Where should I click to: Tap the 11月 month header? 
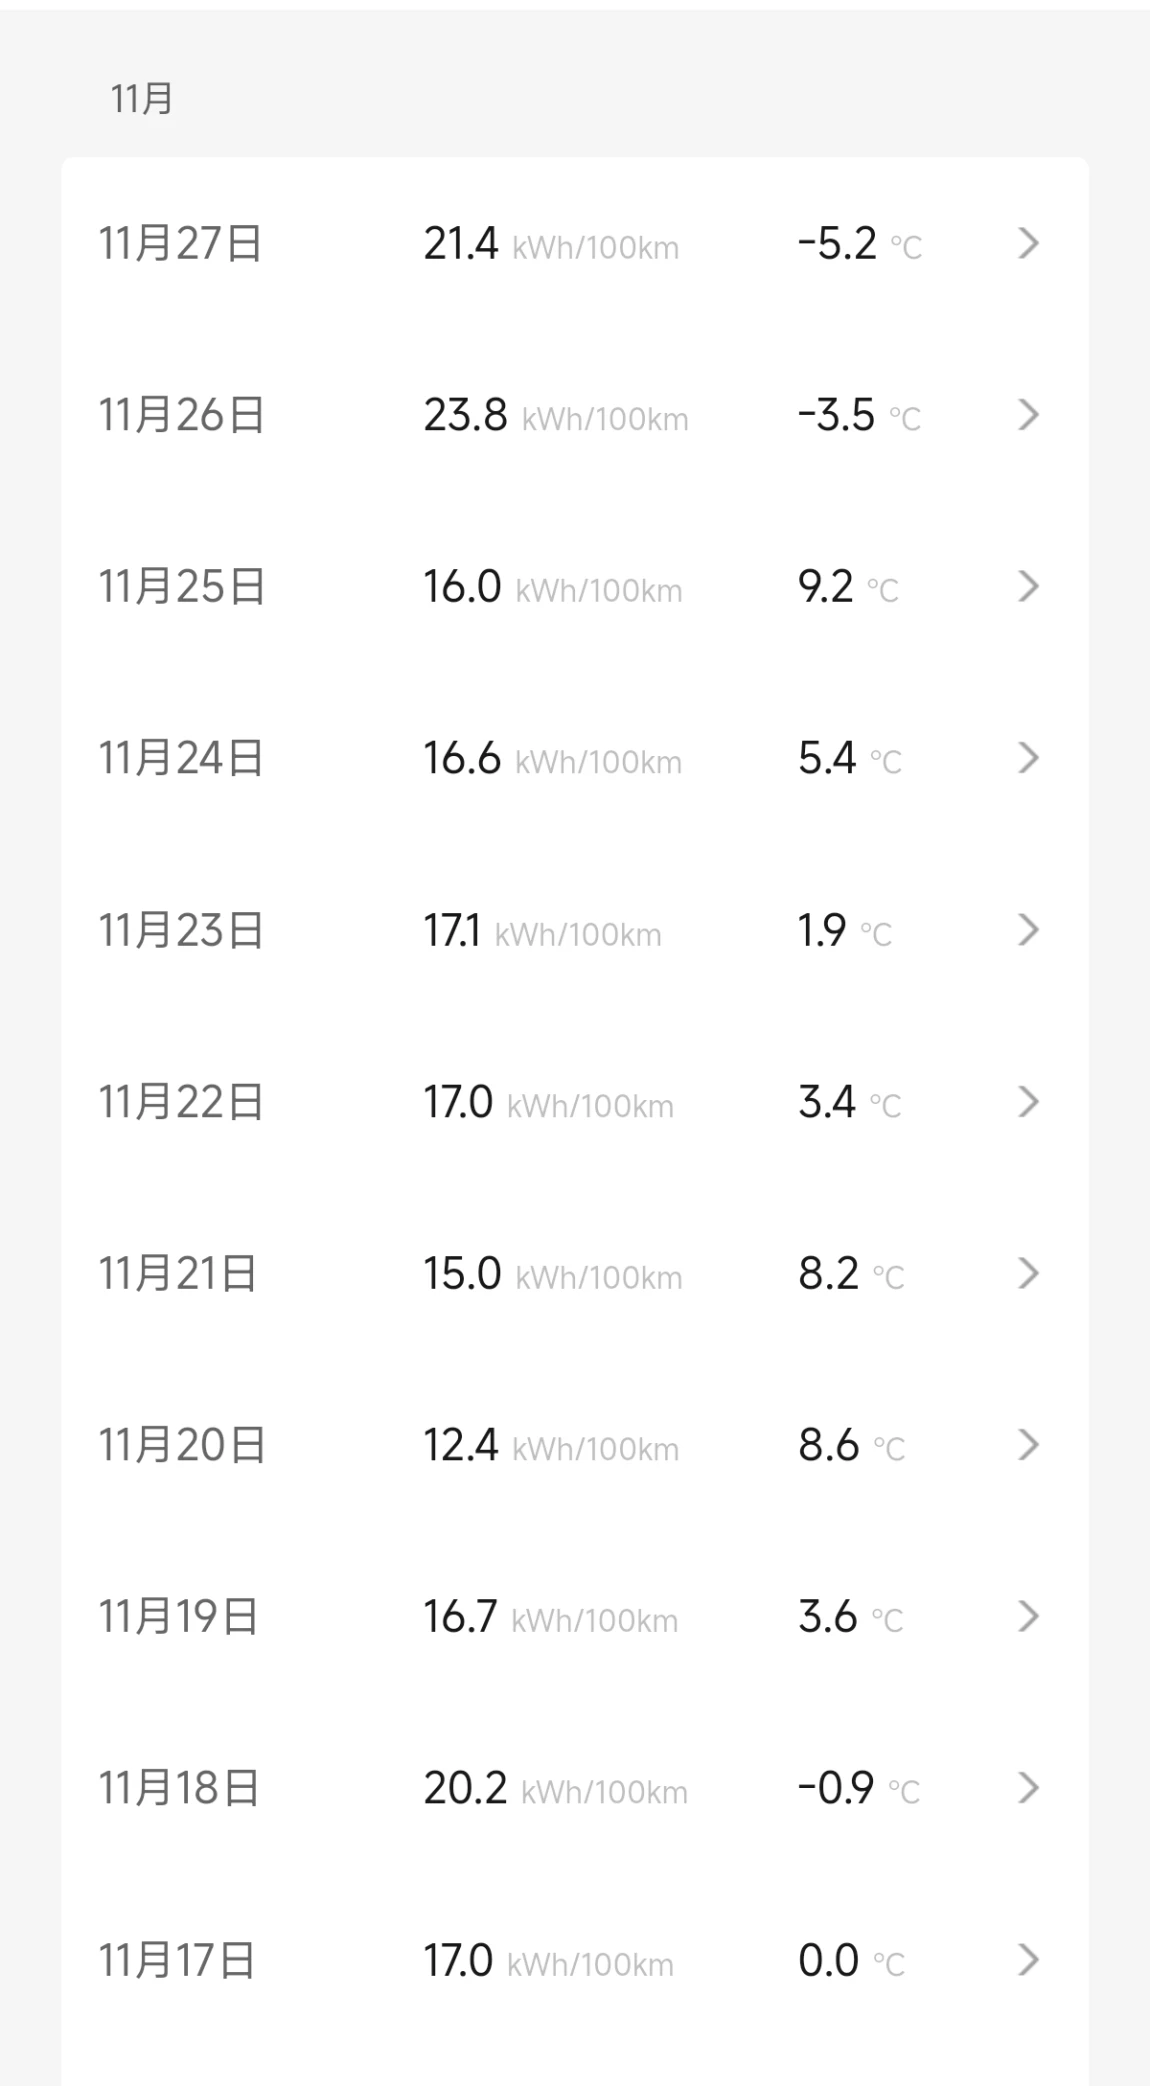[x=142, y=99]
